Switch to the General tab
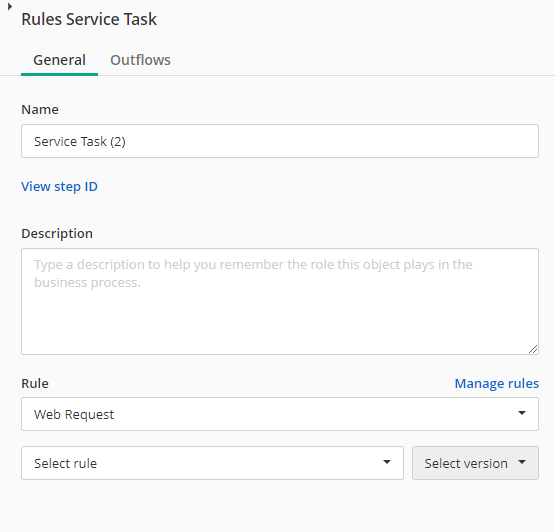555x532 pixels. tap(59, 60)
